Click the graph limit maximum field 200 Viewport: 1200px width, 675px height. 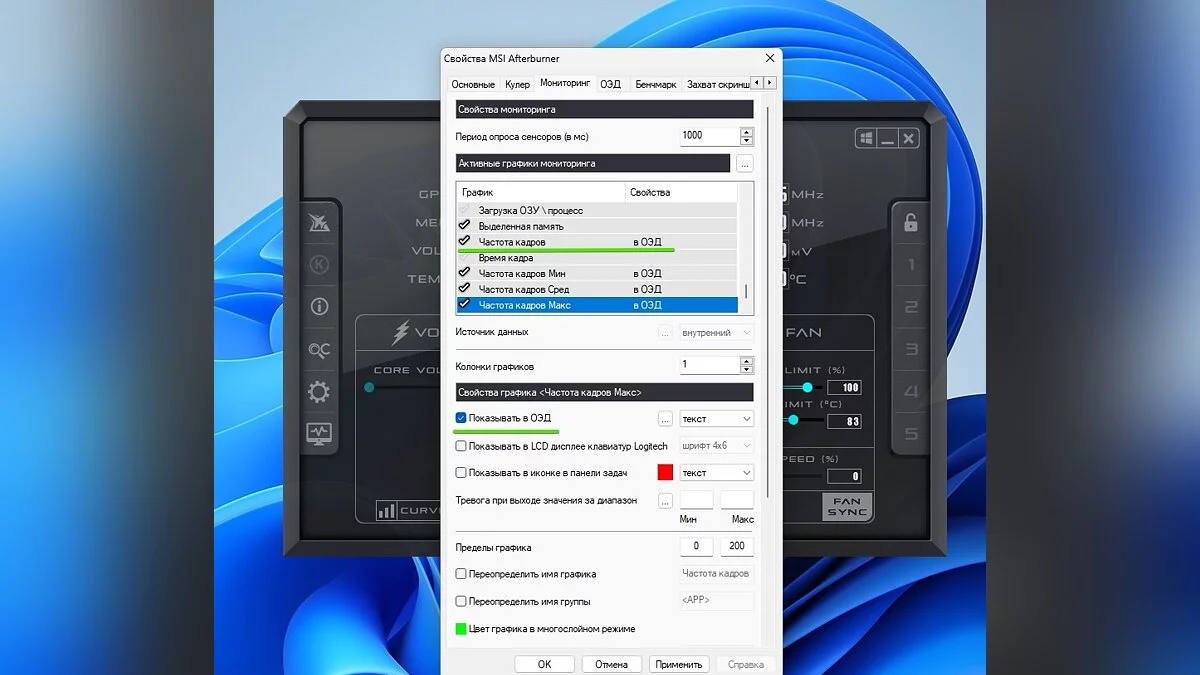[x=737, y=547]
